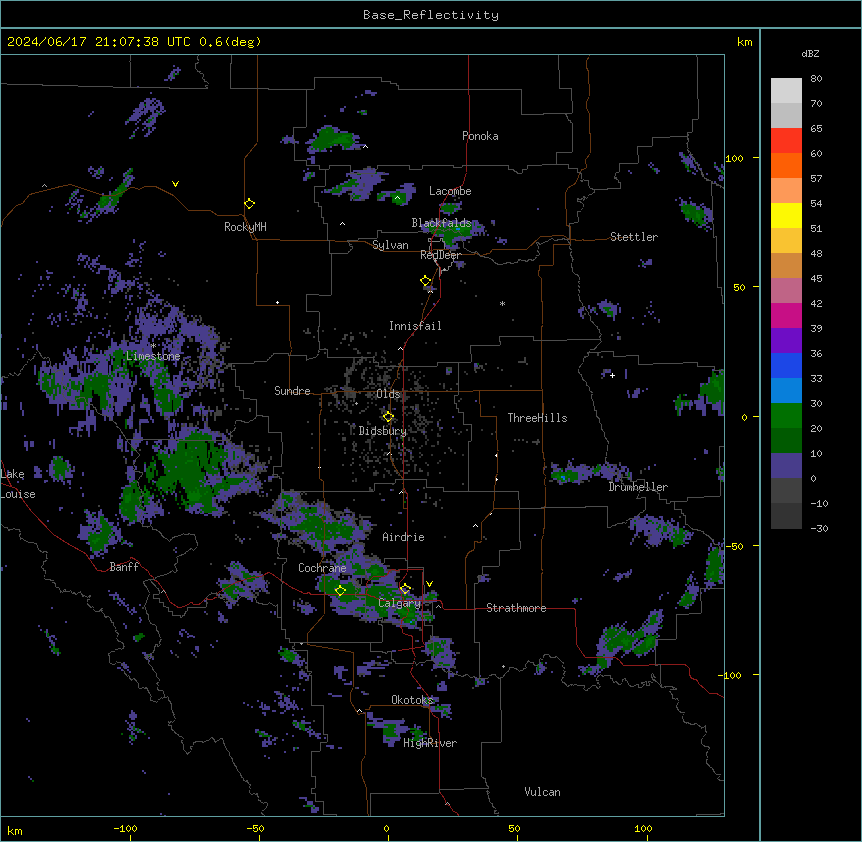Click the yellow diamond marker south of RedDeer
The image size is (862, 842).
(x=426, y=281)
